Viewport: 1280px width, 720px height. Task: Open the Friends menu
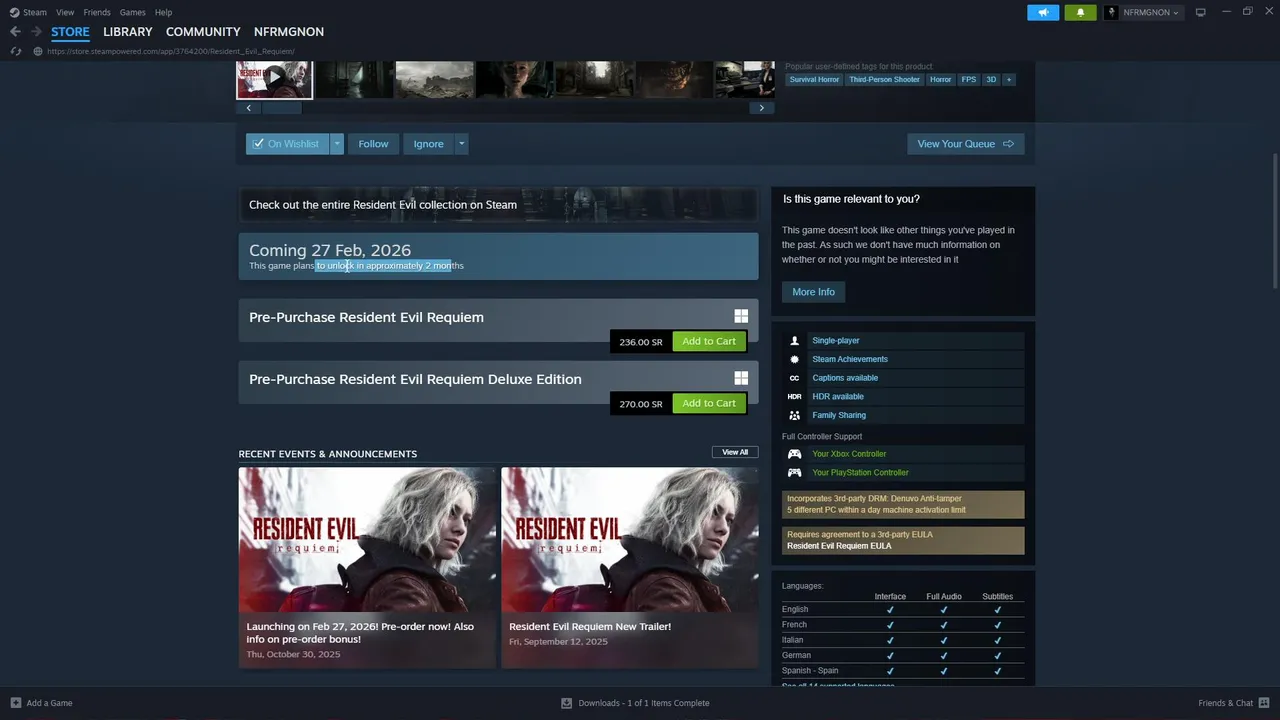click(x=97, y=12)
